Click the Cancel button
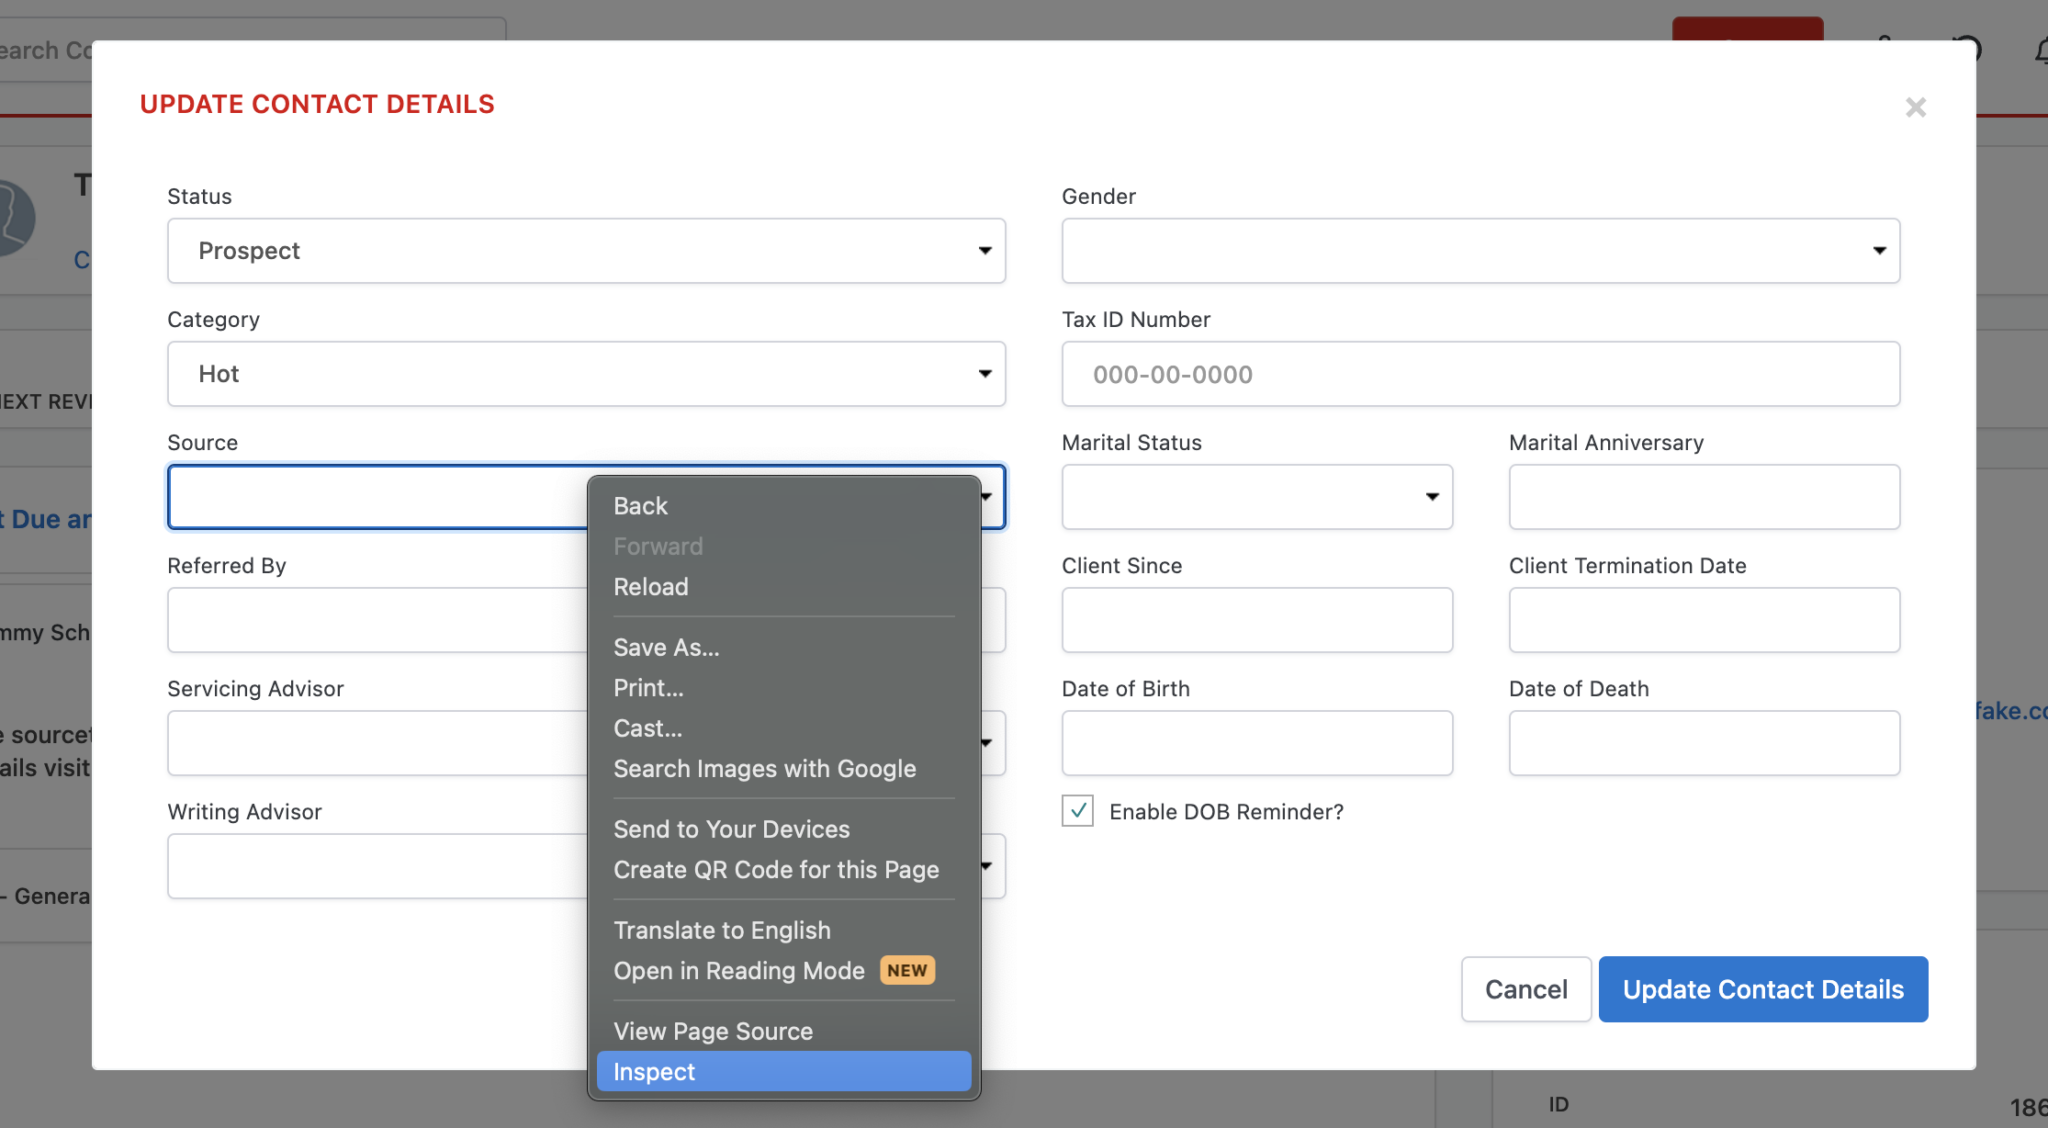 pyautogui.click(x=1525, y=989)
